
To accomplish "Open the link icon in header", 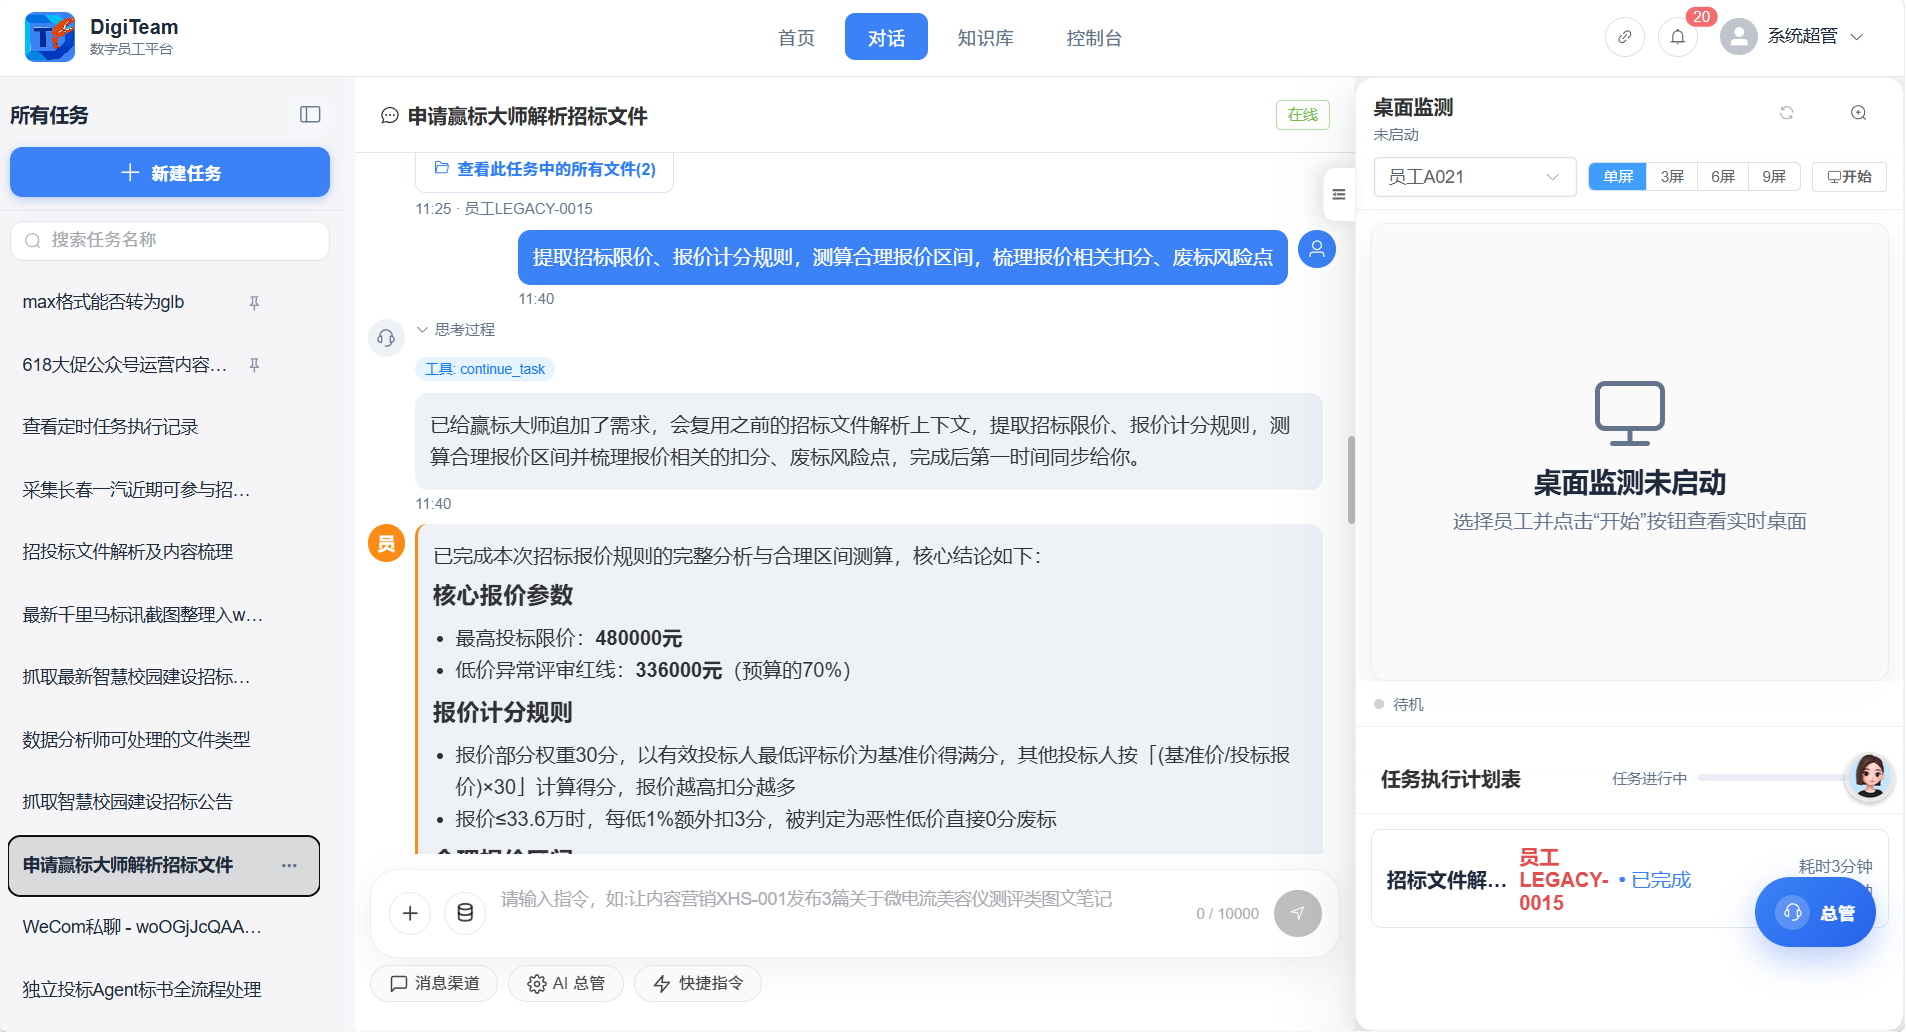I will click(1625, 37).
